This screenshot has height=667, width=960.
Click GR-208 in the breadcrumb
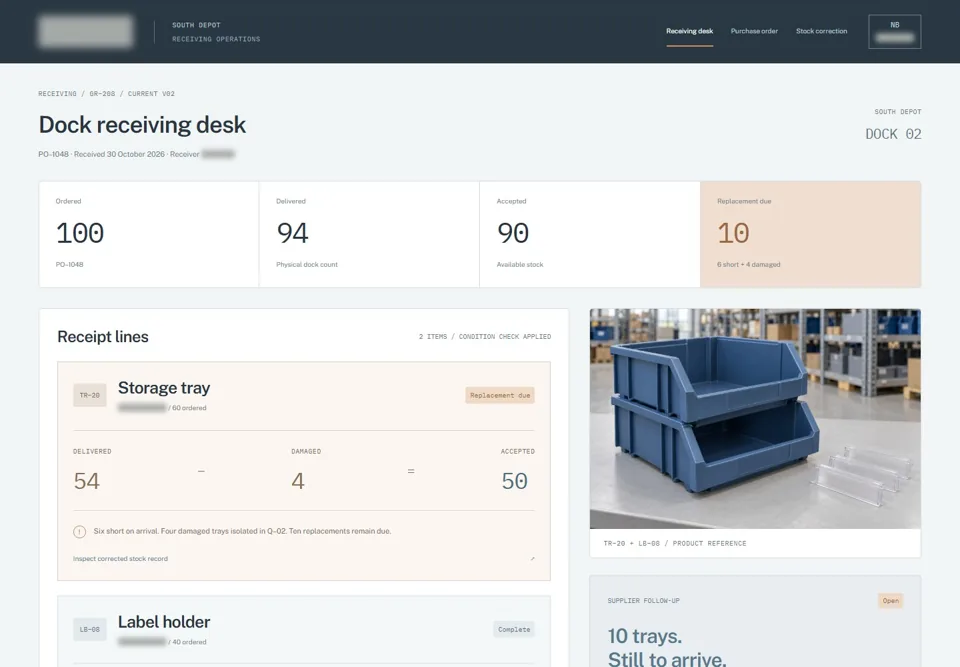coord(102,94)
